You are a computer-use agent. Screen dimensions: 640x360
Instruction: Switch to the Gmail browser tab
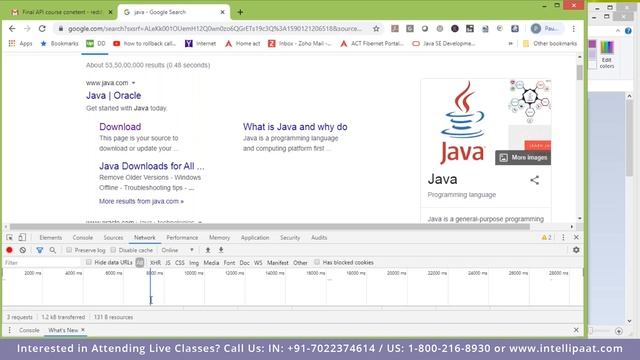[x=61, y=12]
